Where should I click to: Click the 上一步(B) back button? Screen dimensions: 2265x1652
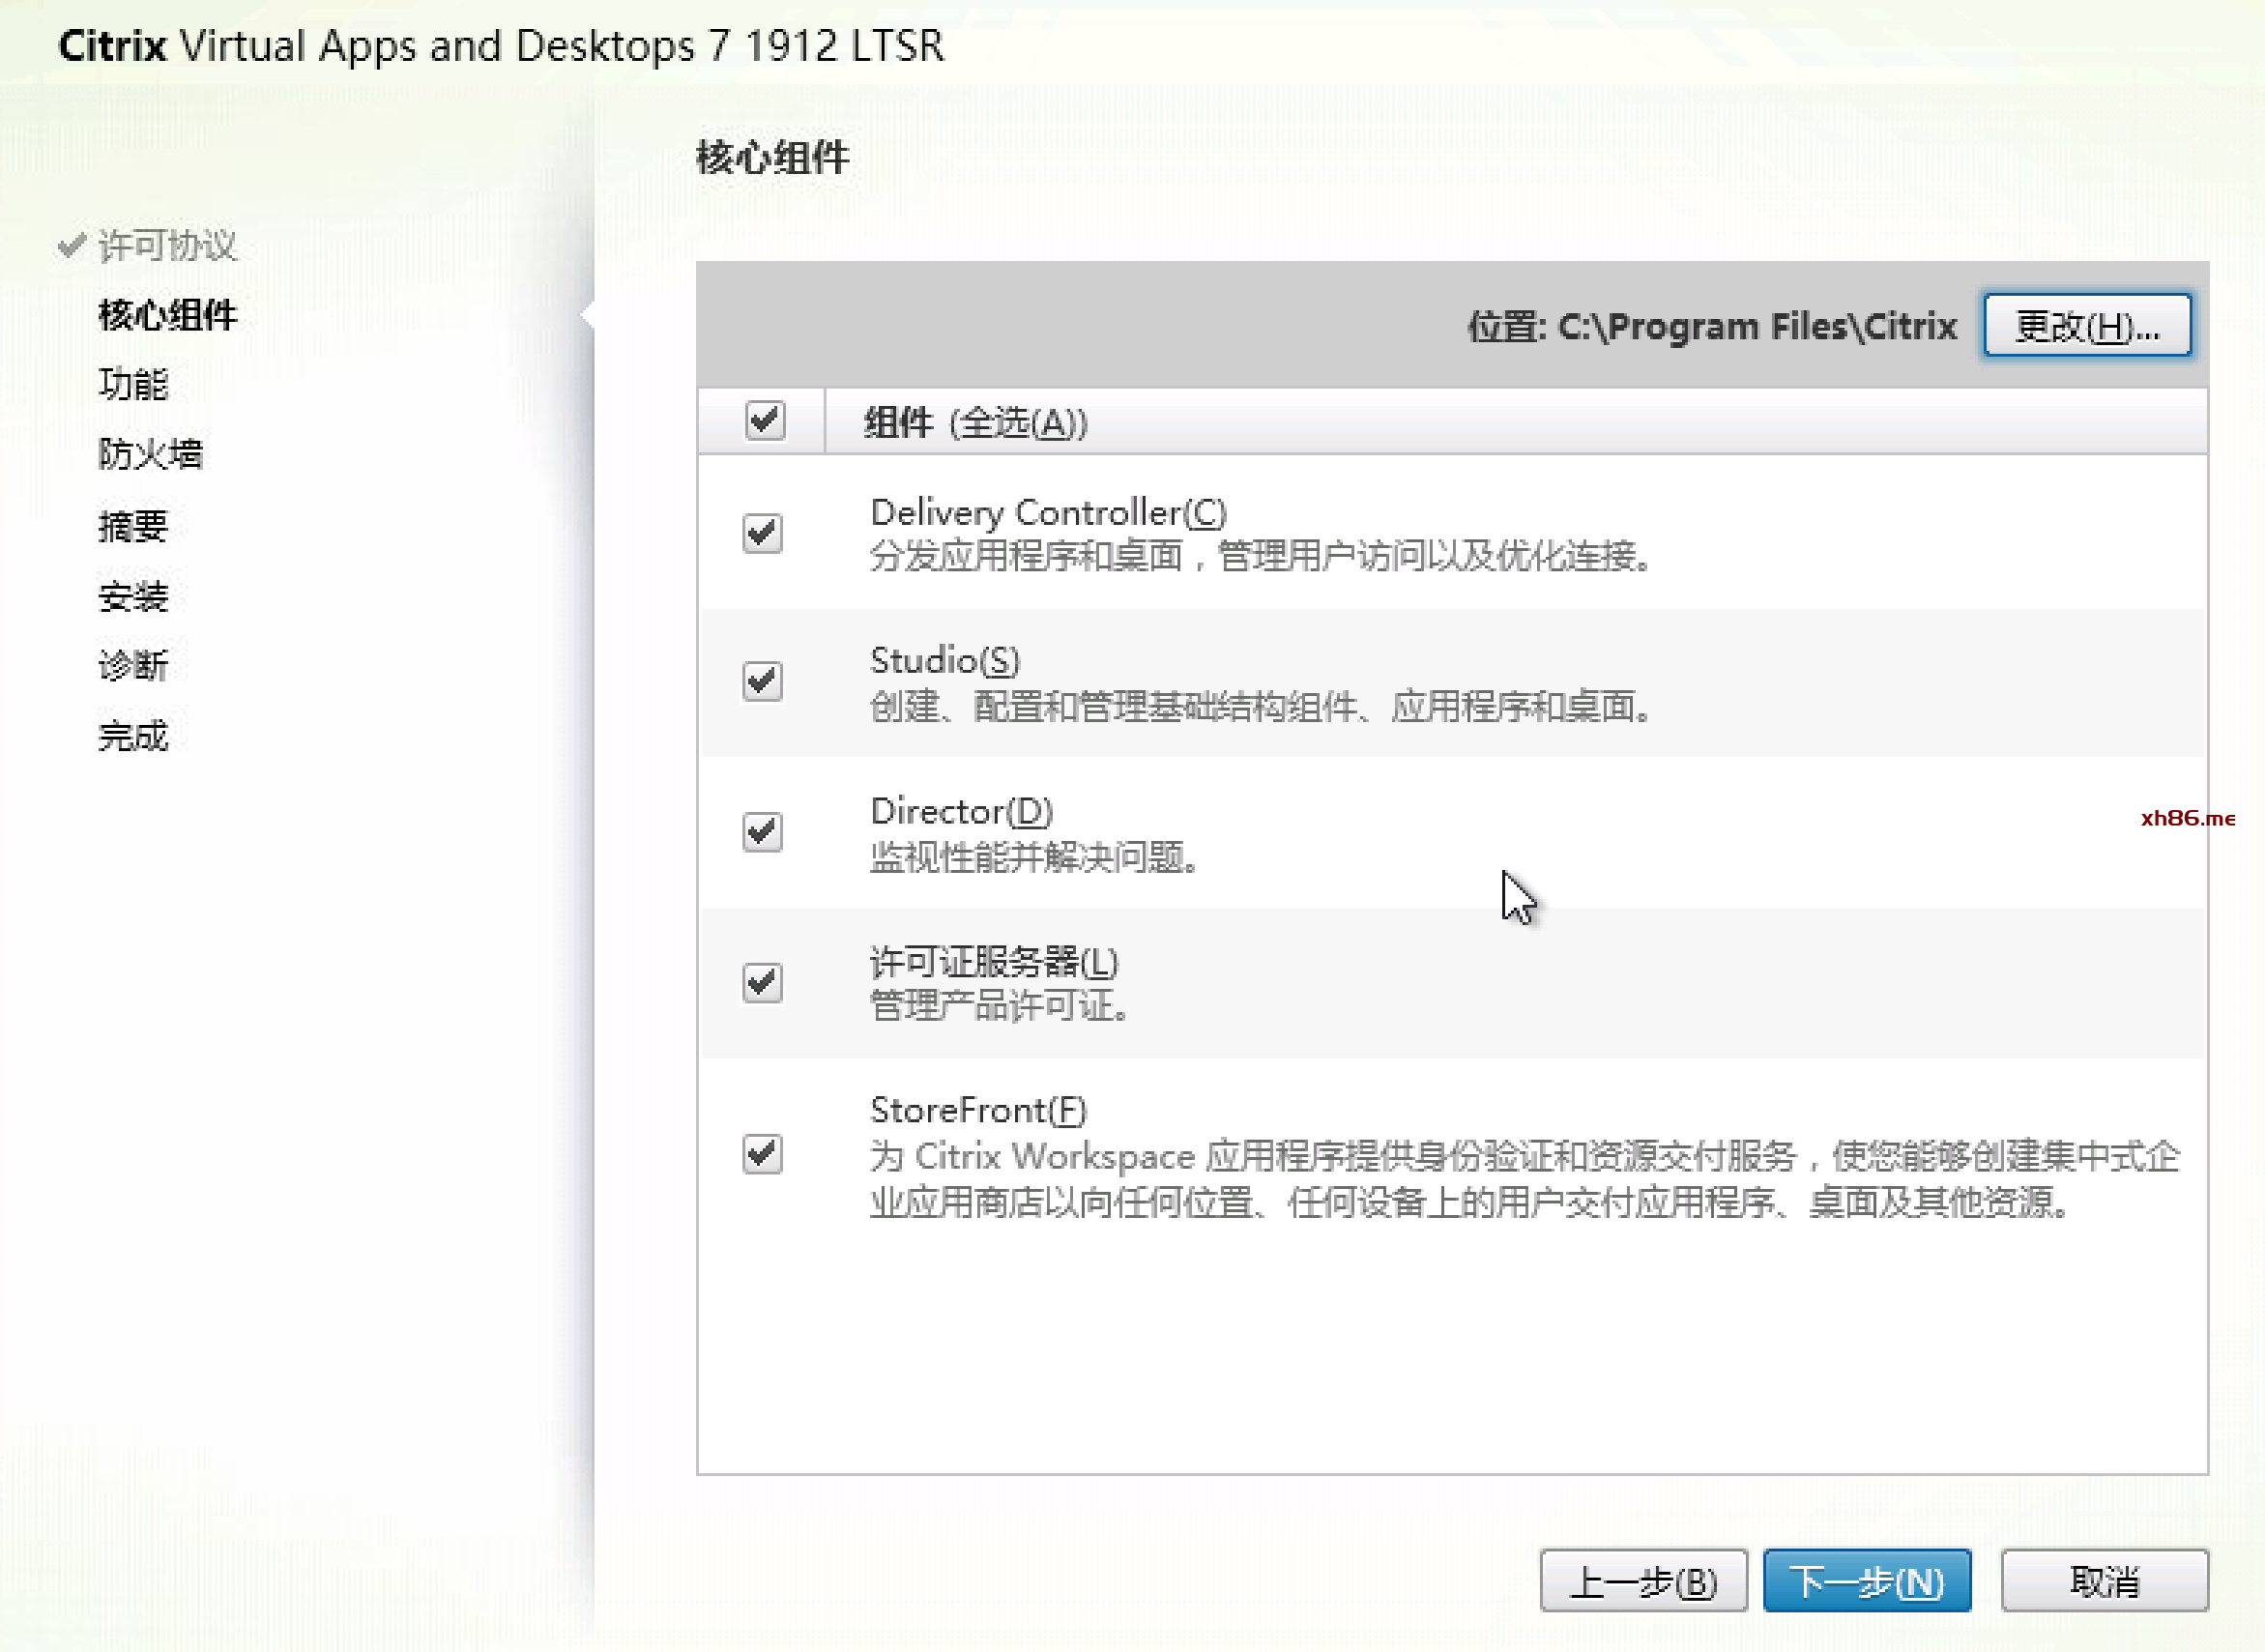coord(1643,1581)
